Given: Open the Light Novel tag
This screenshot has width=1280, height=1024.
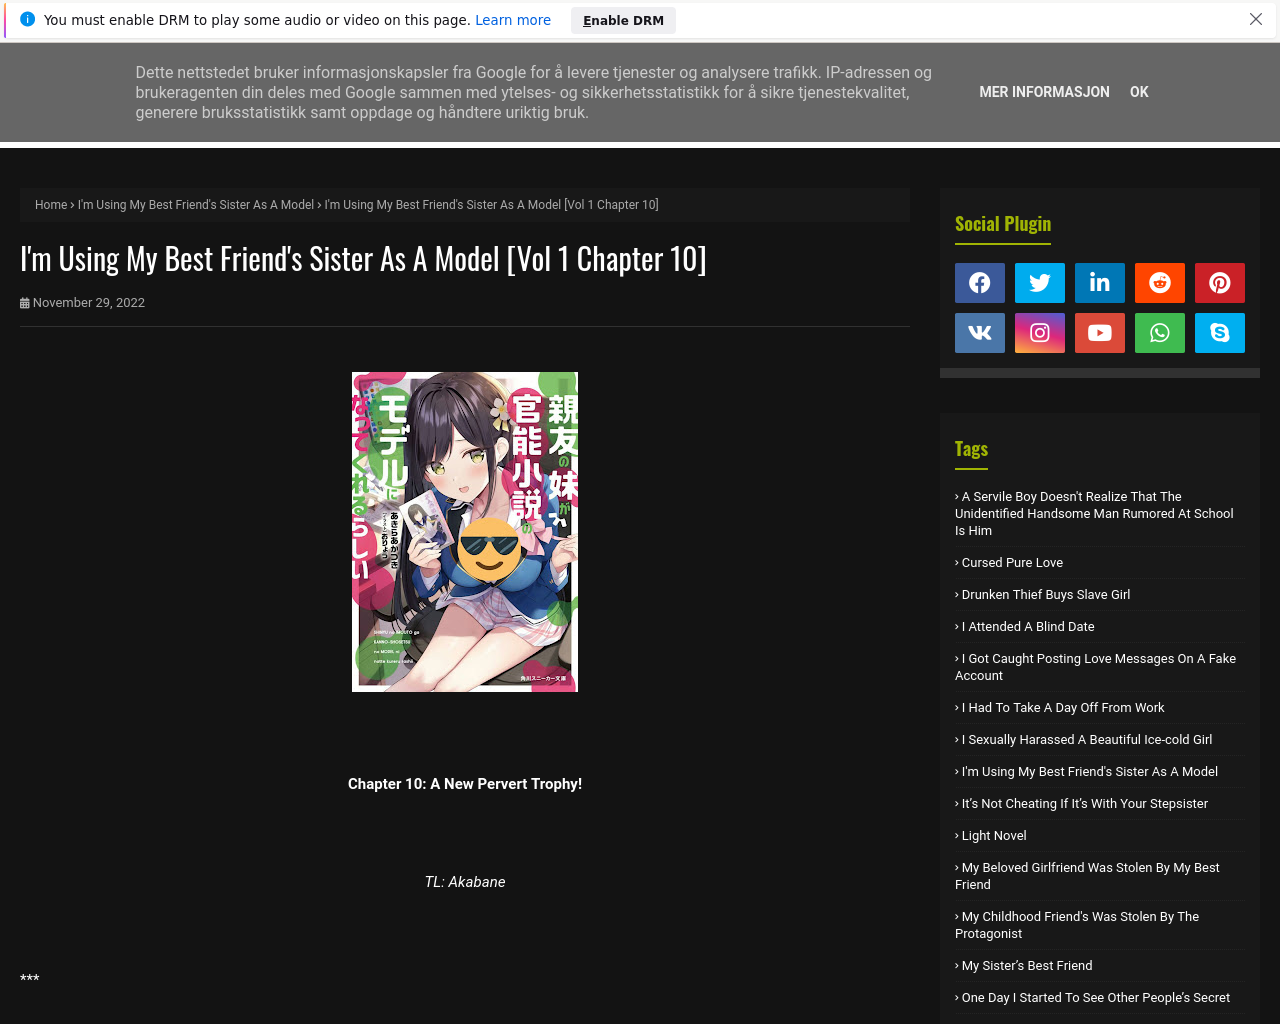Looking at the screenshot, I should pos(991,836).
